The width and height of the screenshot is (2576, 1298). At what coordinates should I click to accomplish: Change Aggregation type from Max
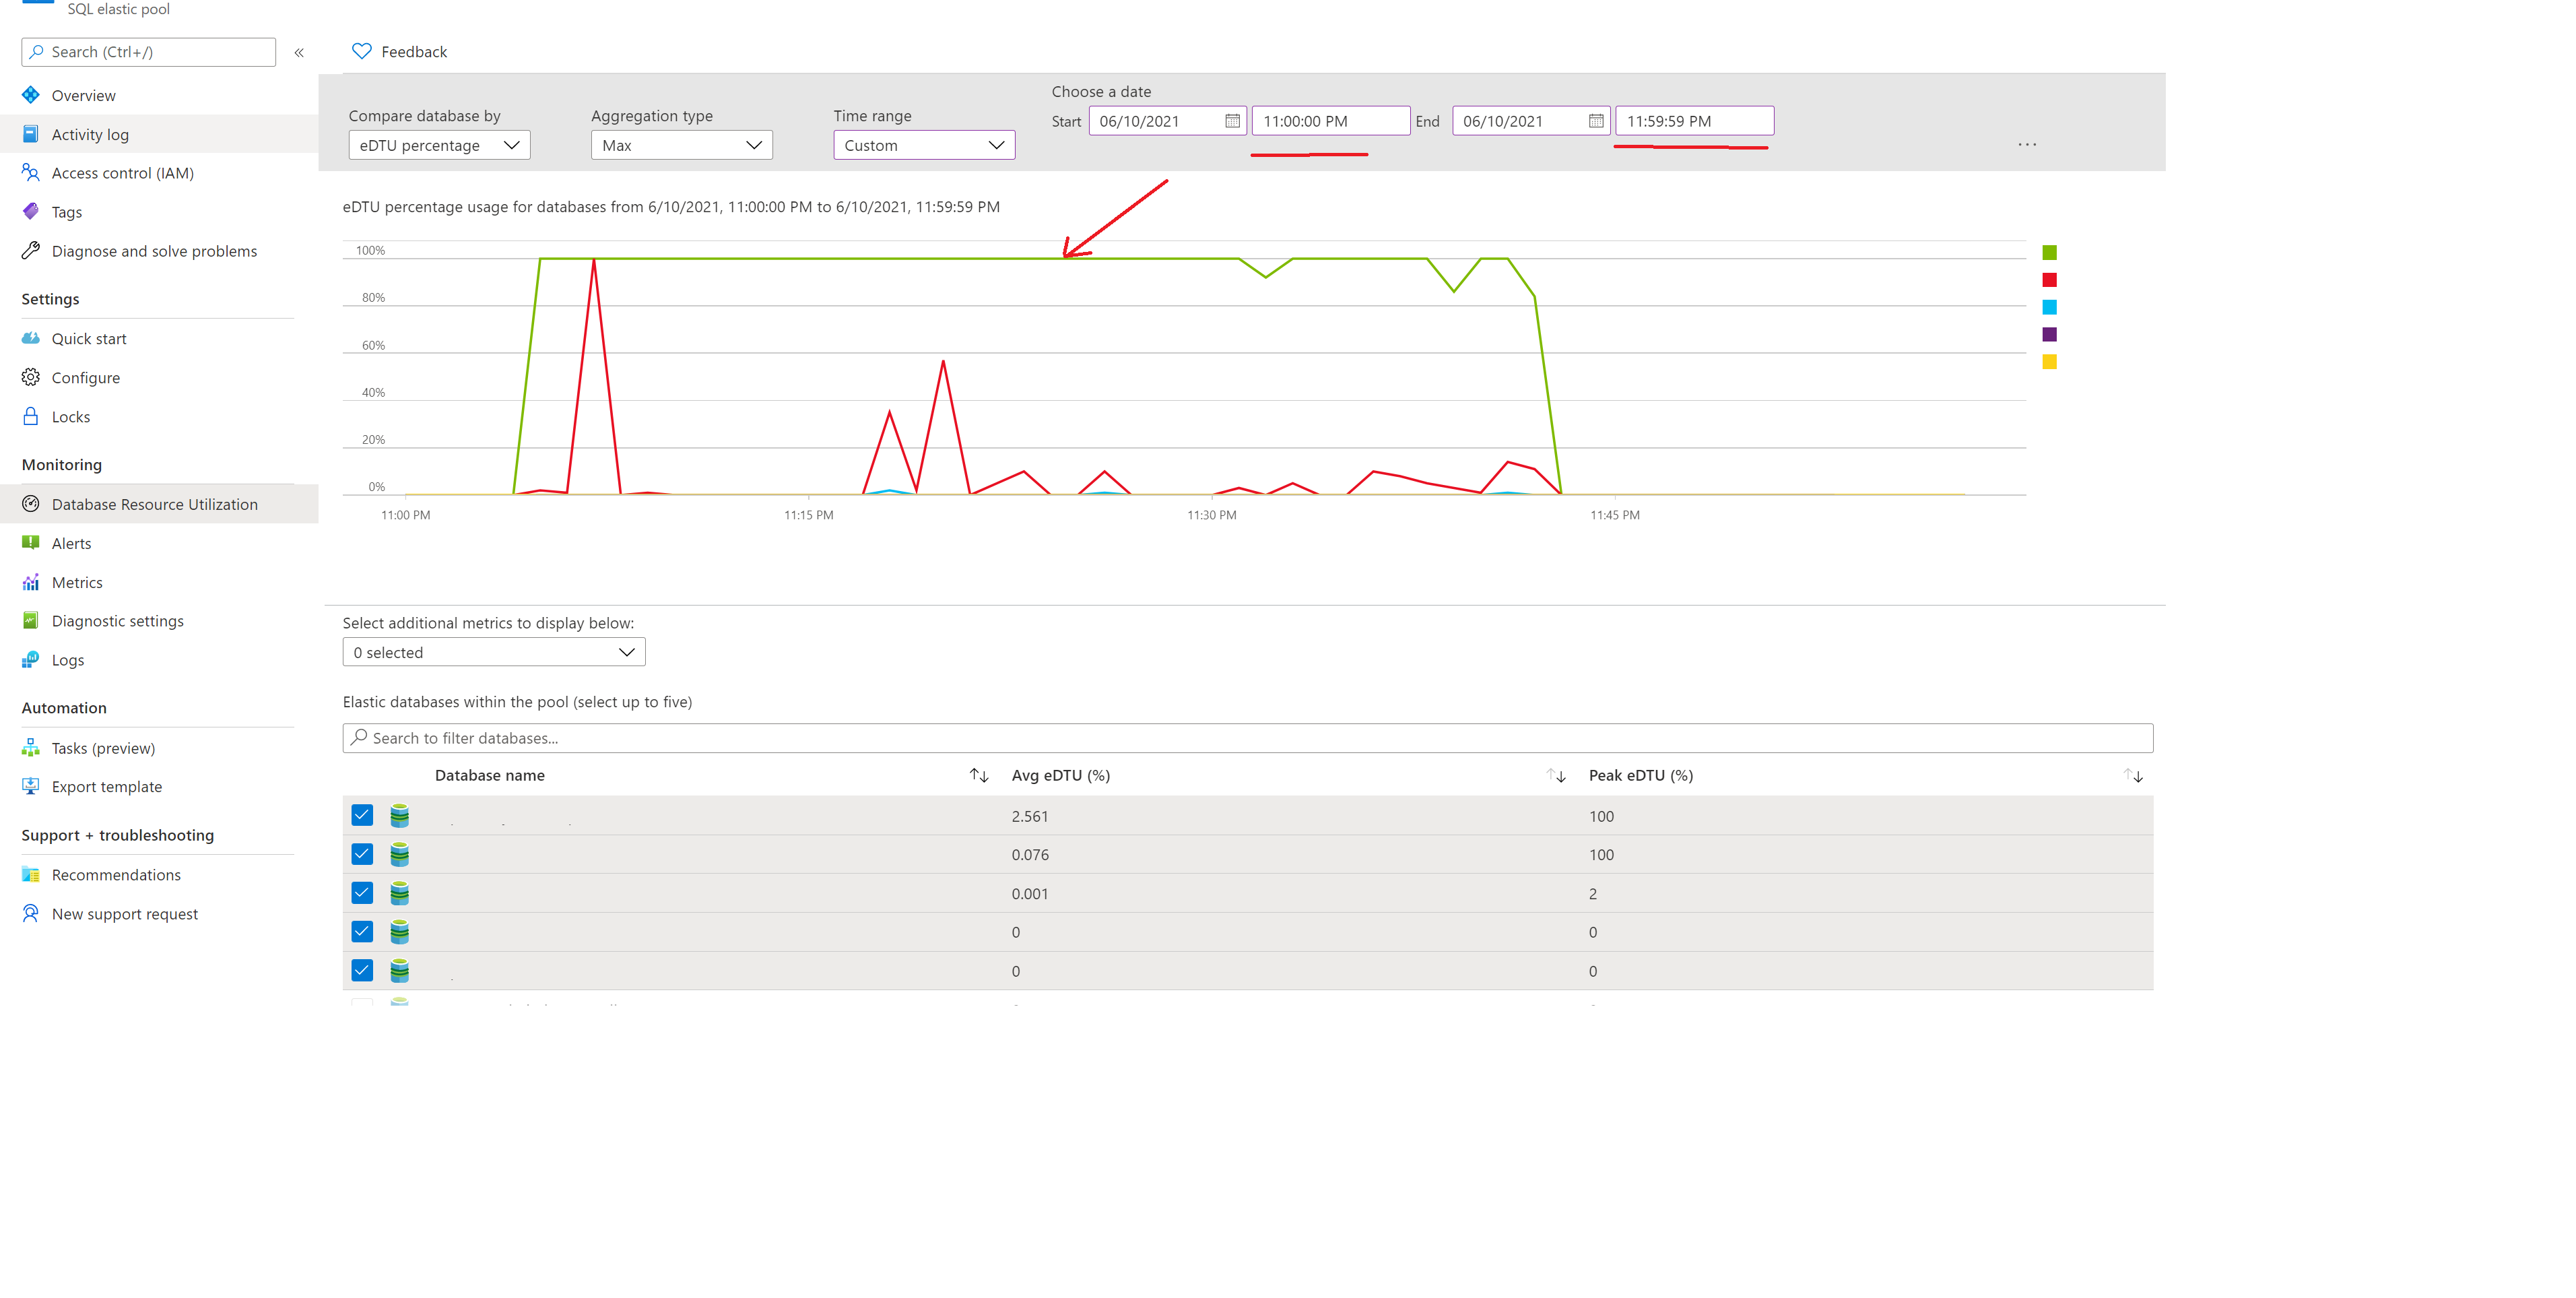pyautogui.click(x=681, y=144)
